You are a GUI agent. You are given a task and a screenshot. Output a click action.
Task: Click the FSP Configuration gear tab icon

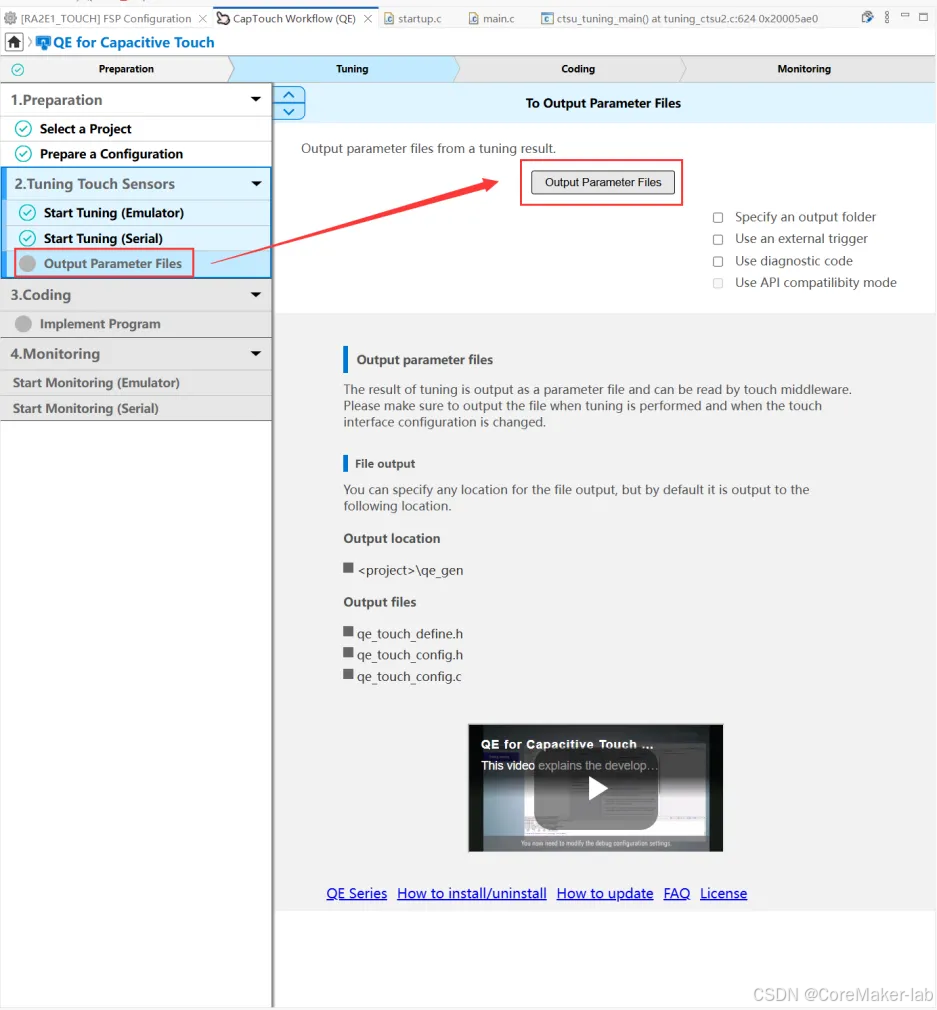10,18
